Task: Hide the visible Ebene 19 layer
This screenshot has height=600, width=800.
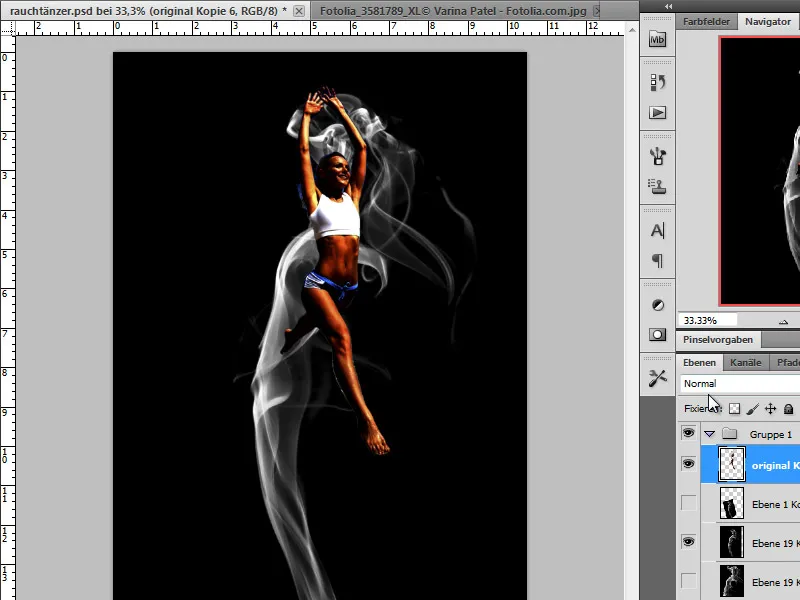Action: pos(688,541)
